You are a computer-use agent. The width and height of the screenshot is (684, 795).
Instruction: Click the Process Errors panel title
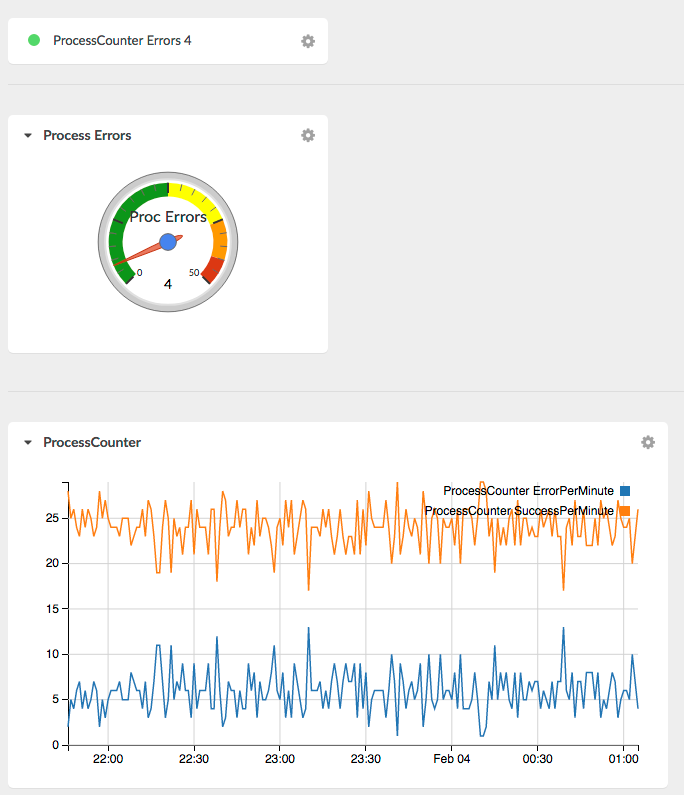87,135
